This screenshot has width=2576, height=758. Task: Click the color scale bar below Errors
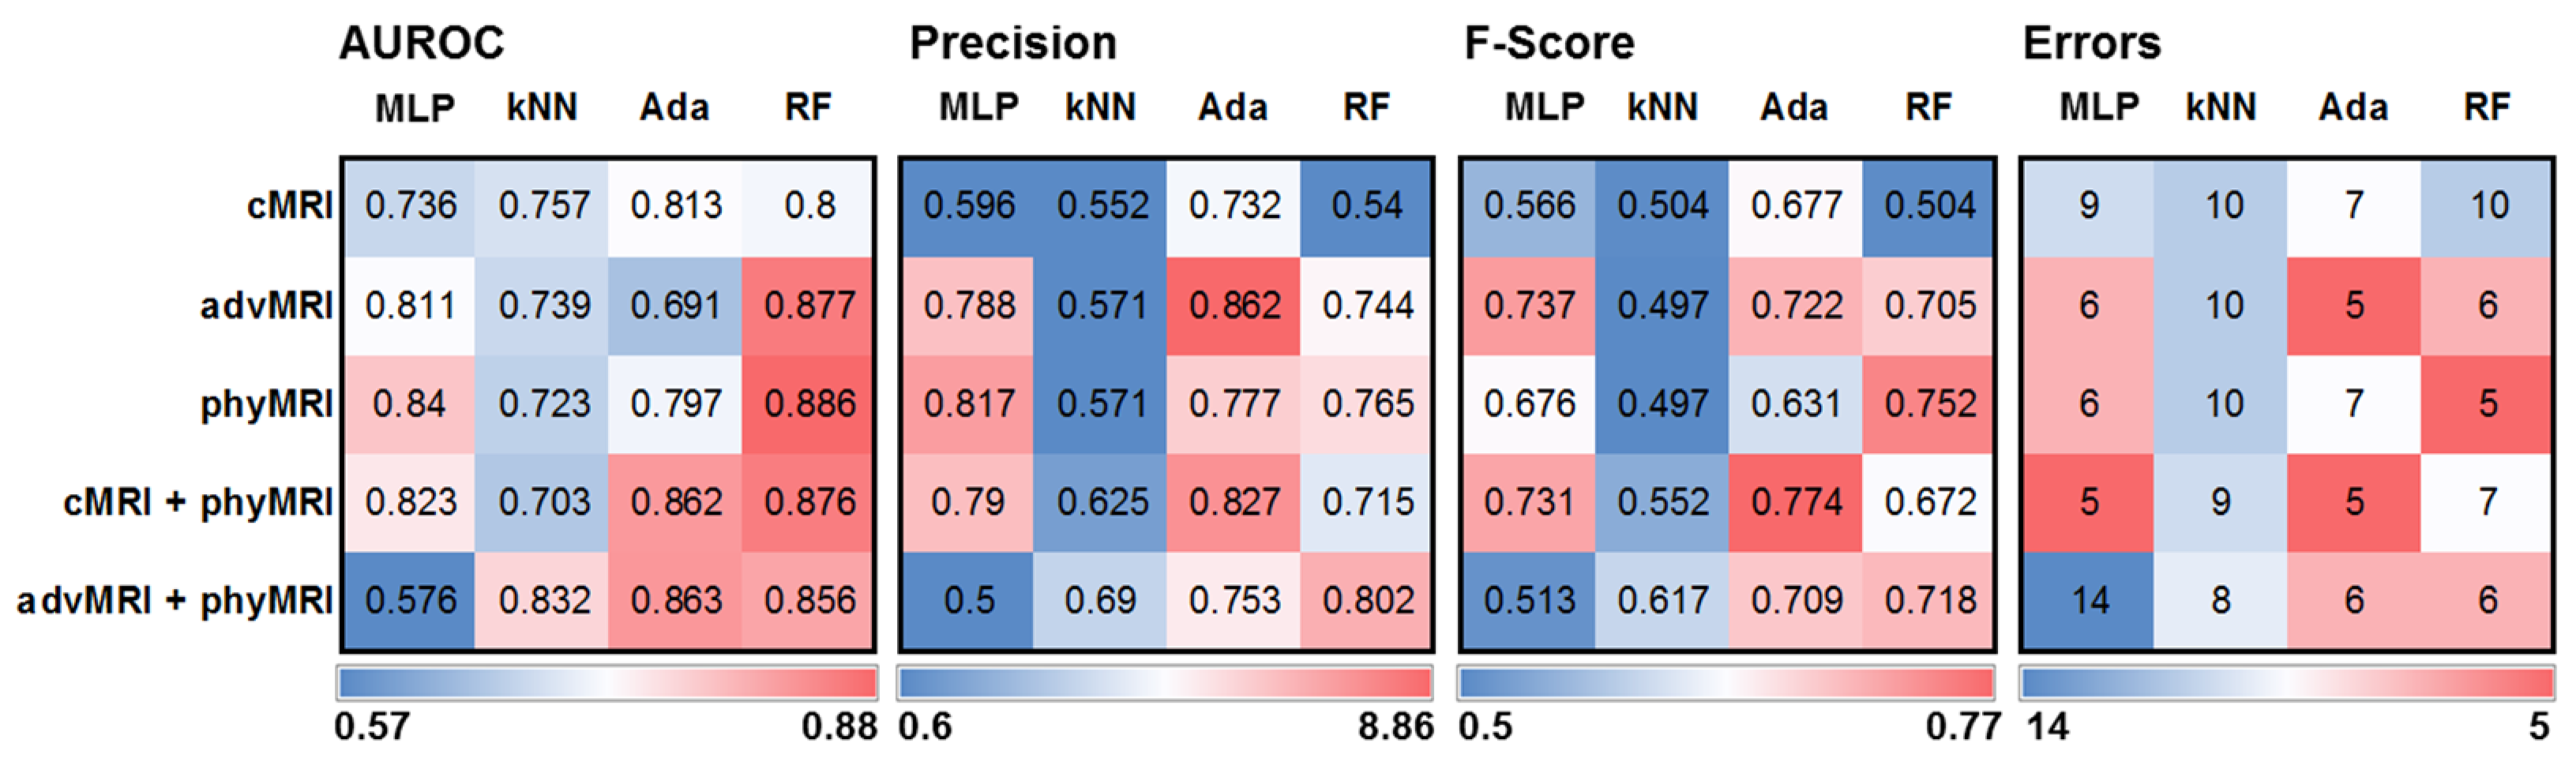click(x=2286, y=683)
